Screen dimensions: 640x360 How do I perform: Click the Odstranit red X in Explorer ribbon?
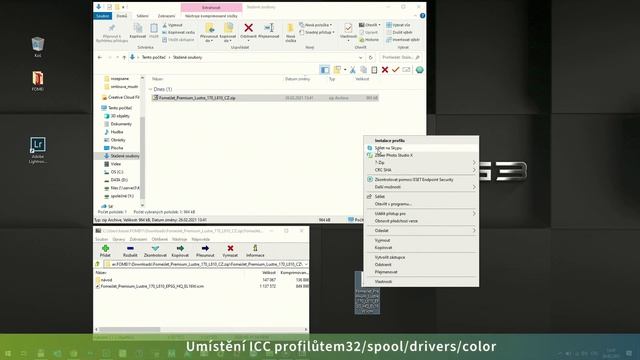tap(248, 28)
